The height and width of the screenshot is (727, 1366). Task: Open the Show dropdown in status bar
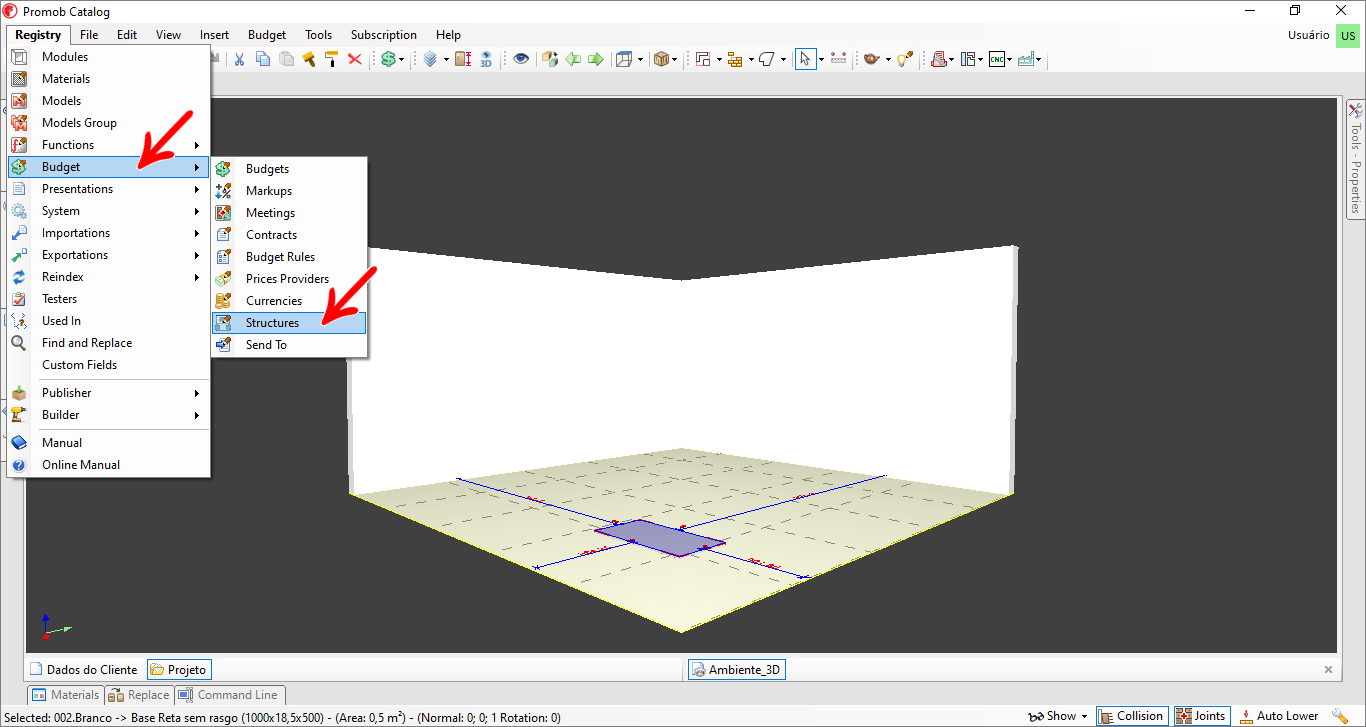1058,716
